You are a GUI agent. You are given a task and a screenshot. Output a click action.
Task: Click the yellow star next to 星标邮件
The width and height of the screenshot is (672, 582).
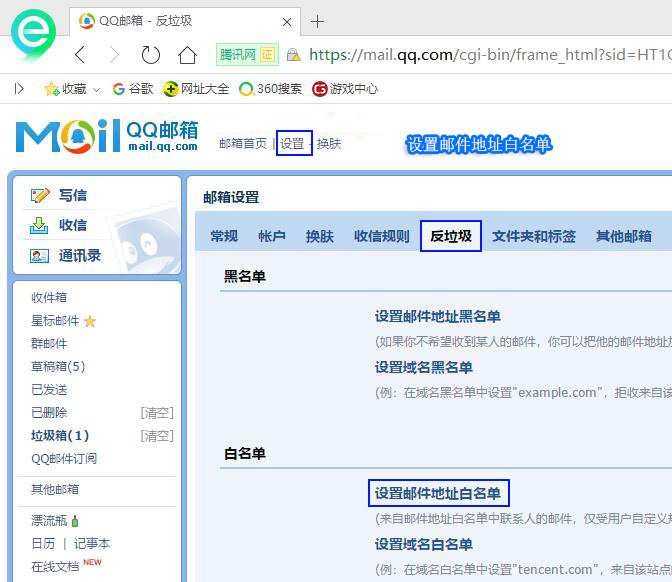click(x=90, y=321)
